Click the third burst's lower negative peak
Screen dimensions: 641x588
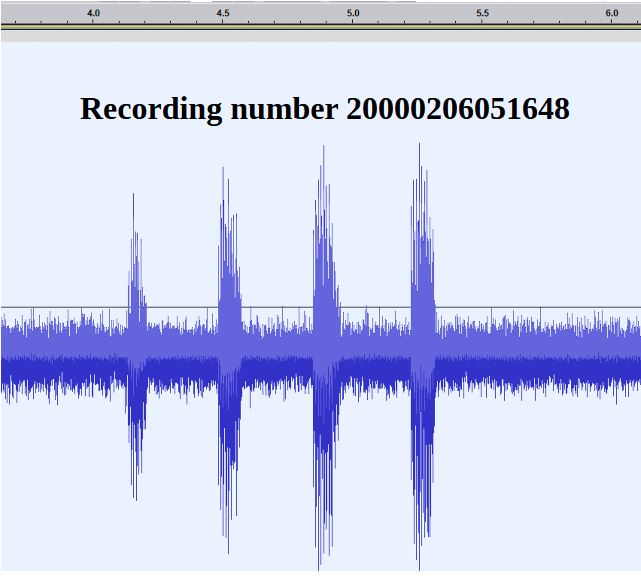coord(320,566)
